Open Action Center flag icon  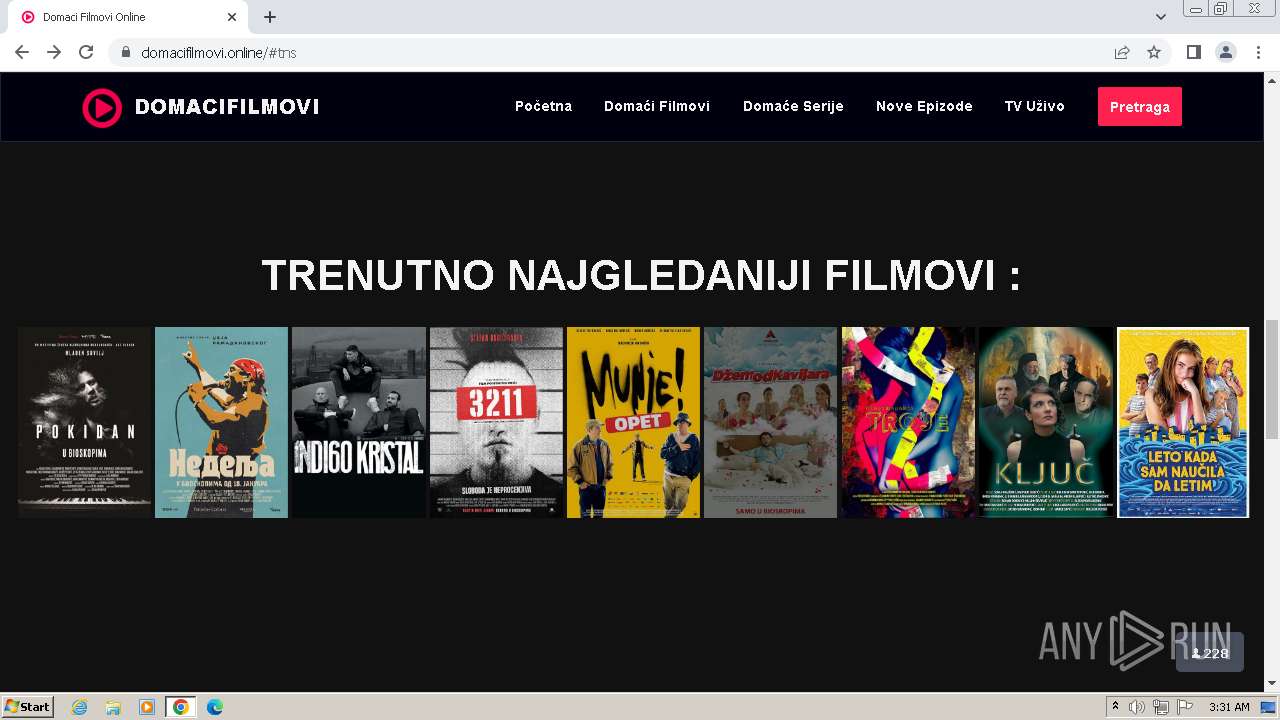(x=1185, y=707)
